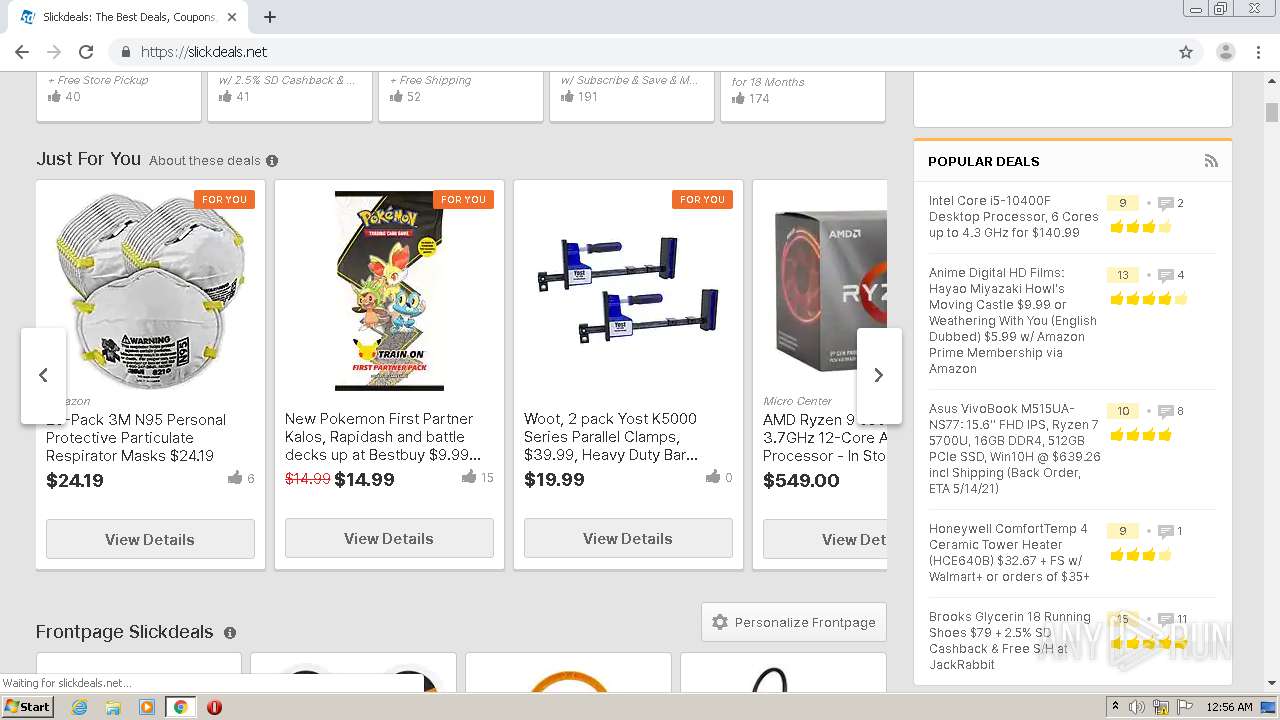Open the red taskbar icon next to Chrome

(x=214, y=707)
